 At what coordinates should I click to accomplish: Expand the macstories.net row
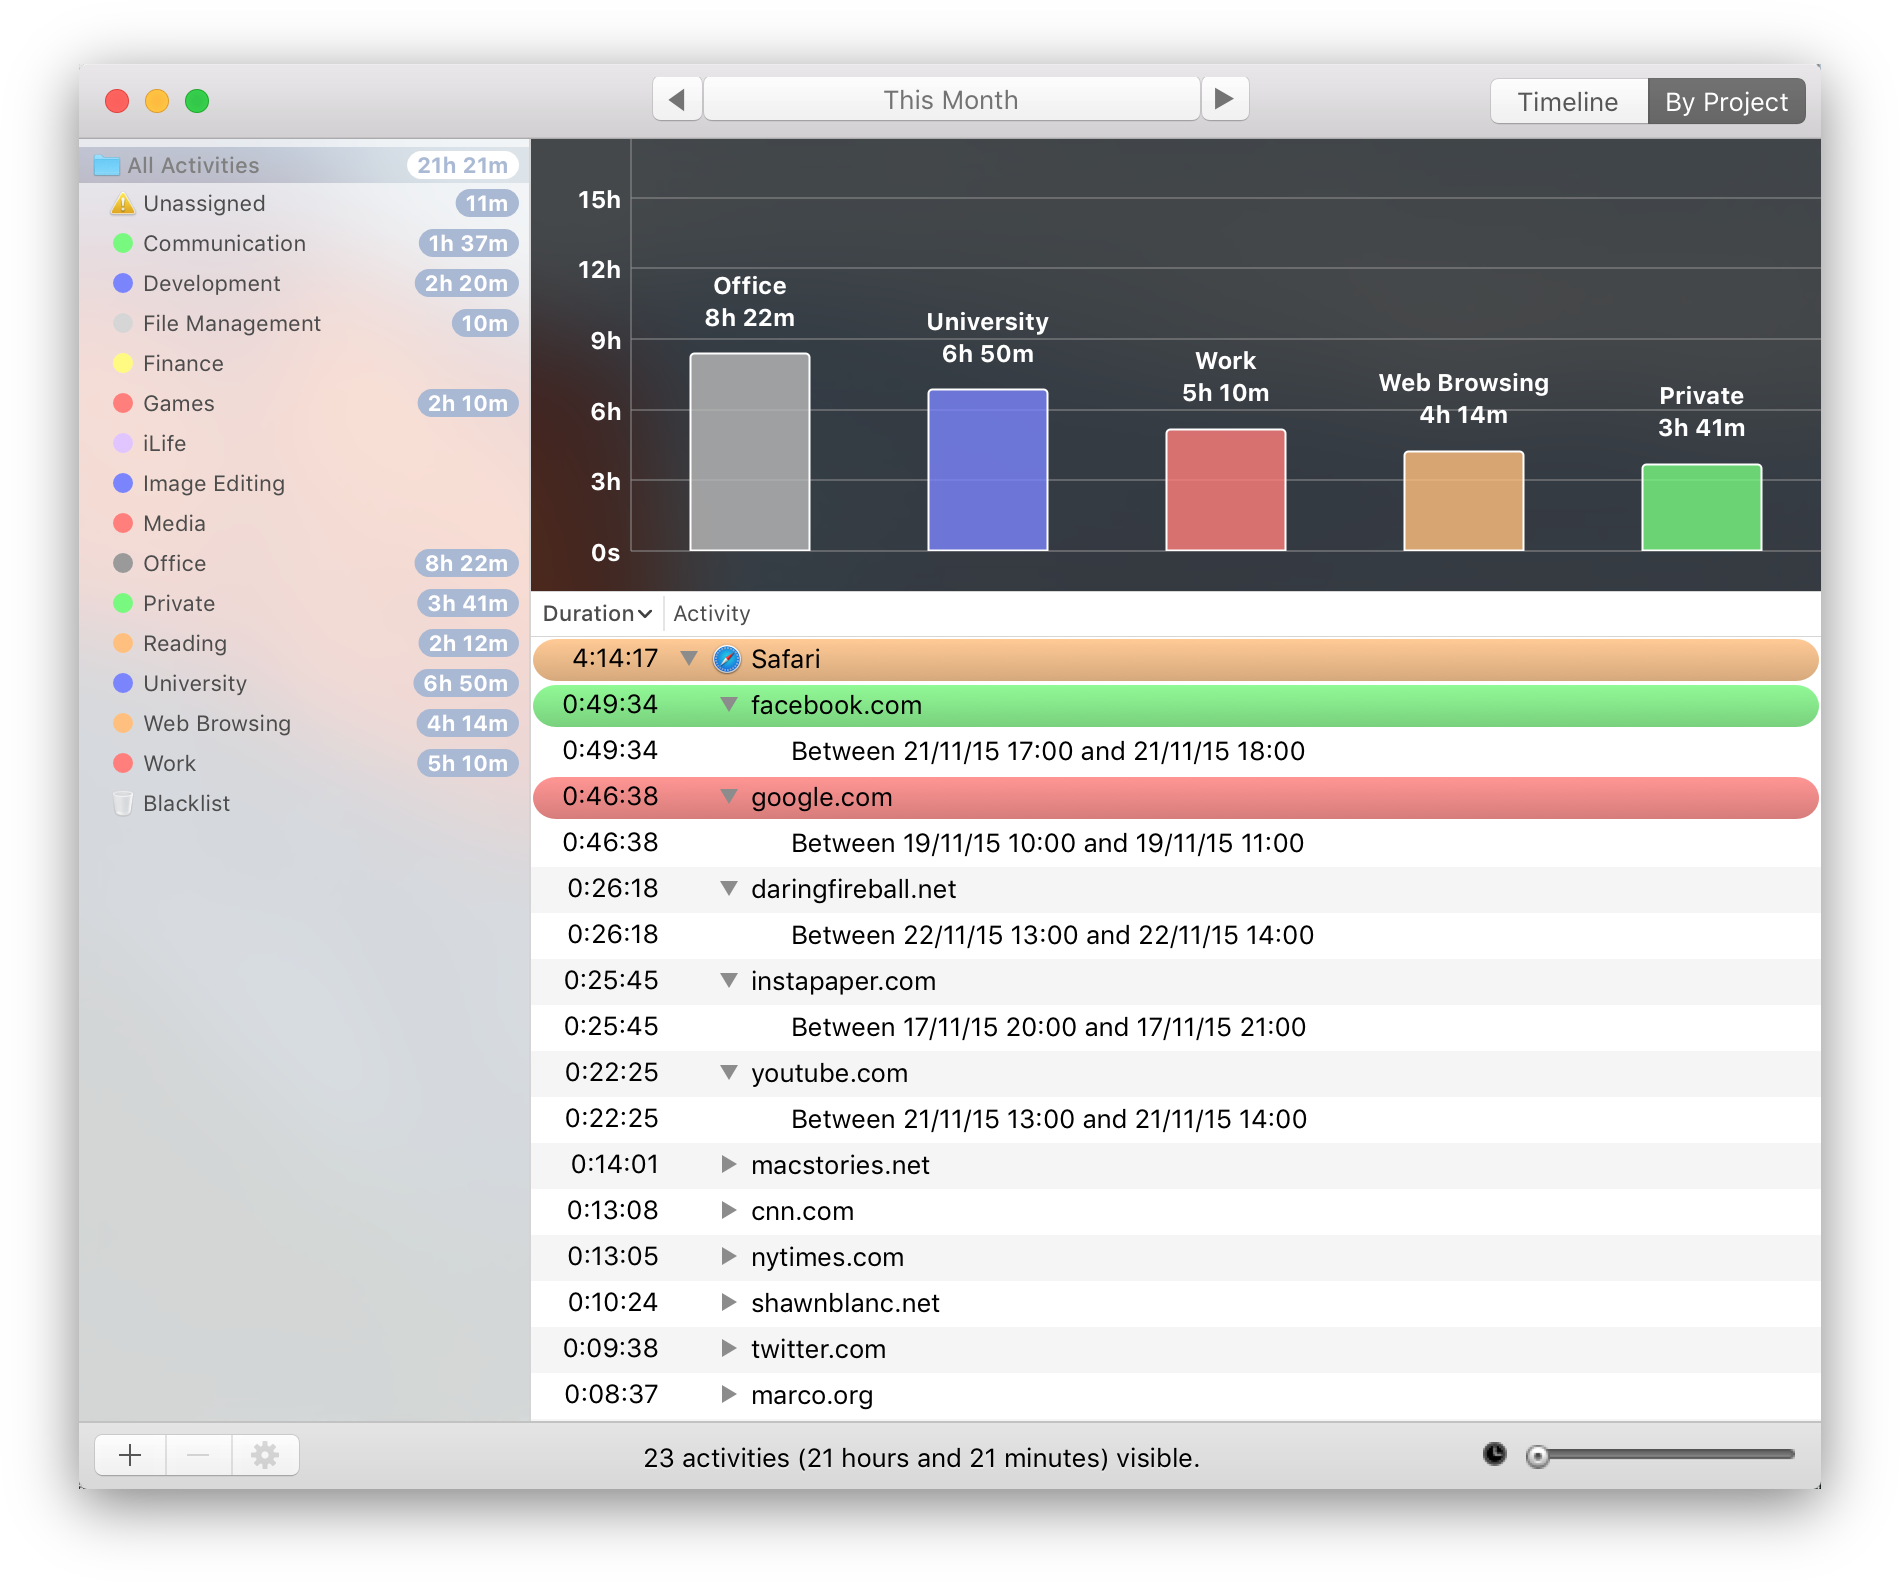pos(729,1165)
